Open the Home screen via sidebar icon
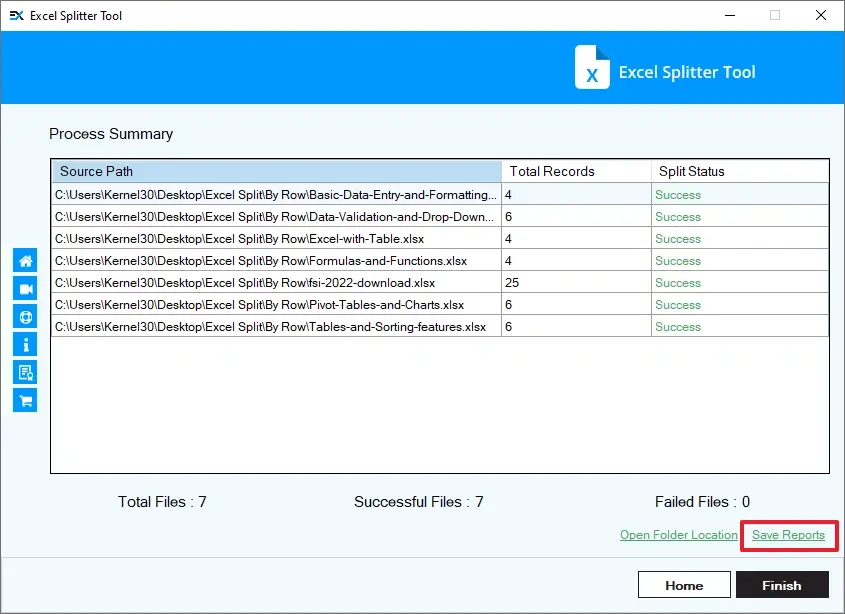Screen dimensions: 845x614 point(24,260)
